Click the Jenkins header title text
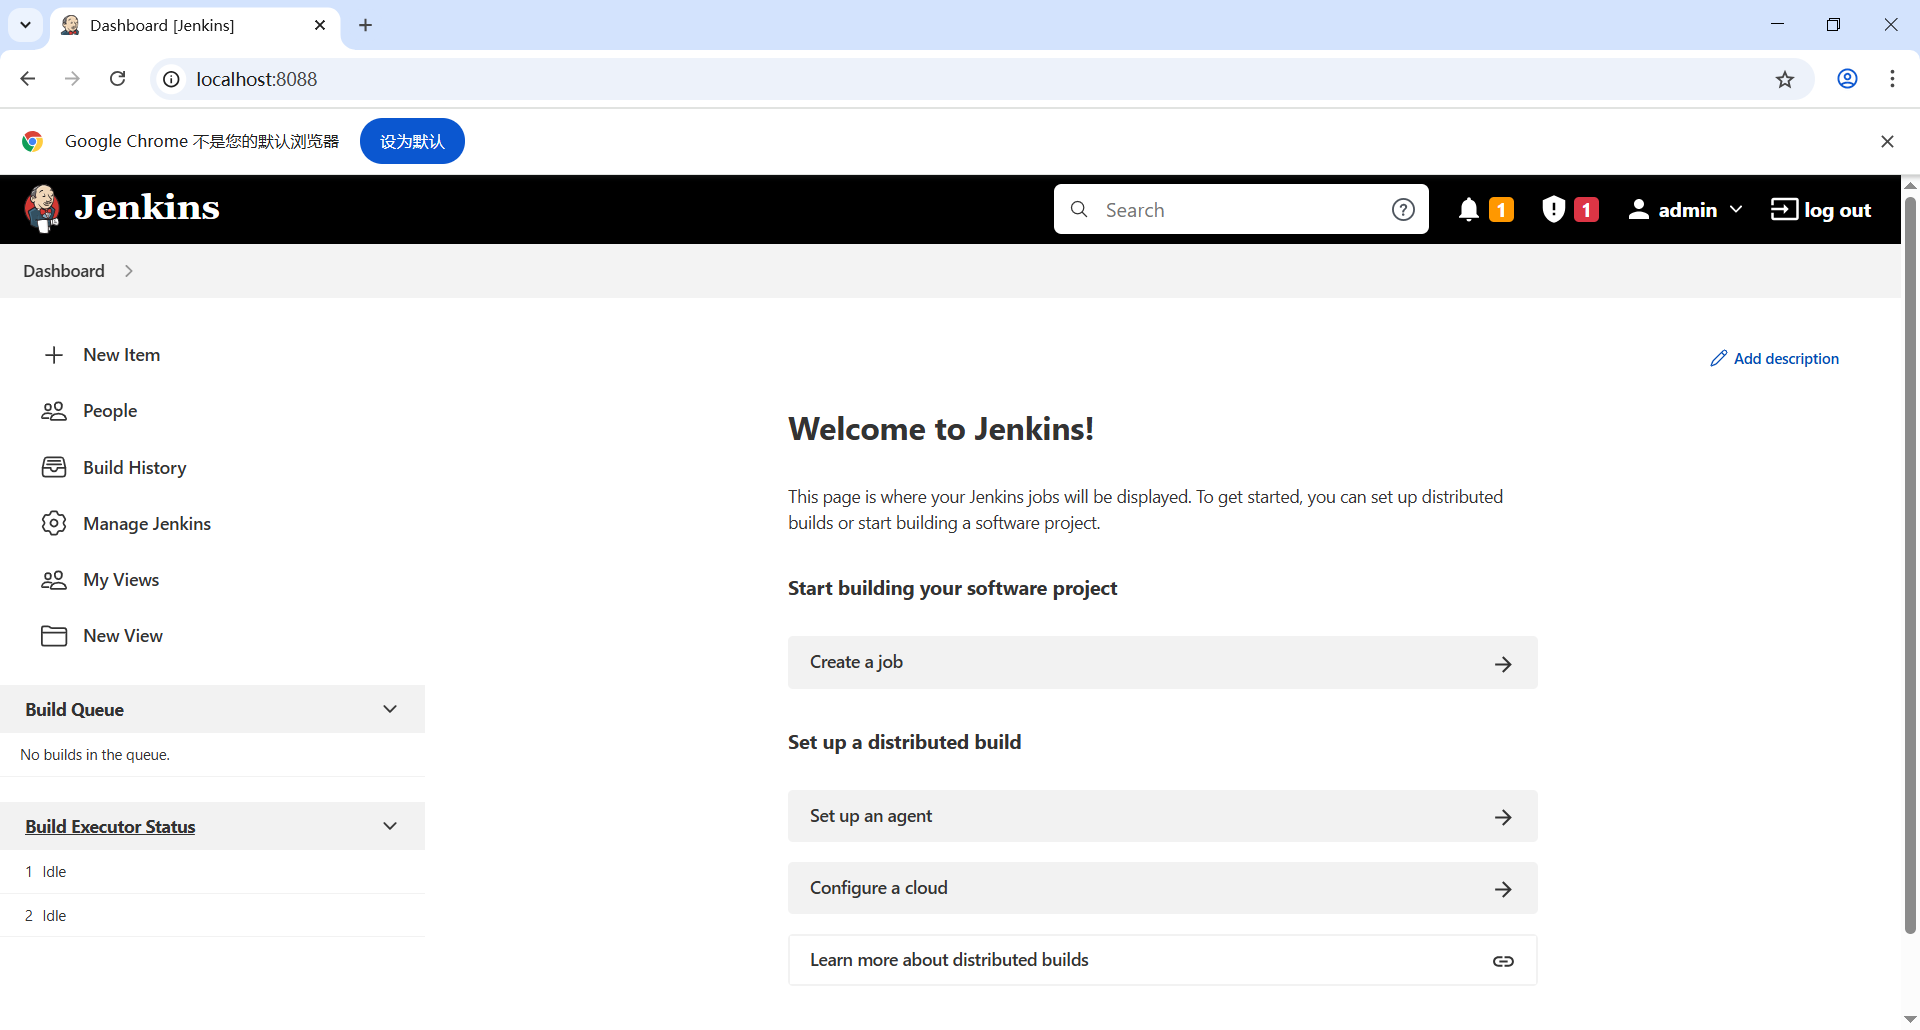Viewport: 1920px width, 1030px height. click(147, 207)
